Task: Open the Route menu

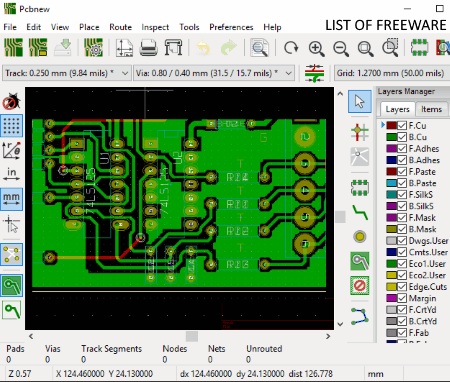Action: pyautogui.click(x=120, y=27)
